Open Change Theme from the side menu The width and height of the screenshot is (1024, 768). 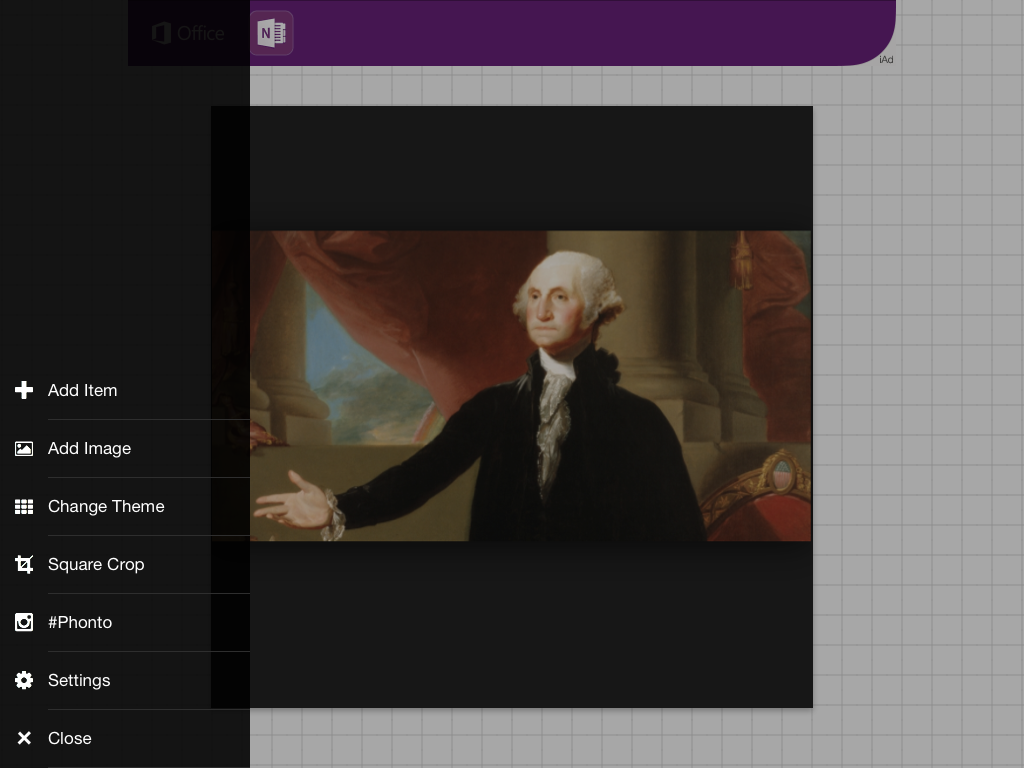pos(125,507)
